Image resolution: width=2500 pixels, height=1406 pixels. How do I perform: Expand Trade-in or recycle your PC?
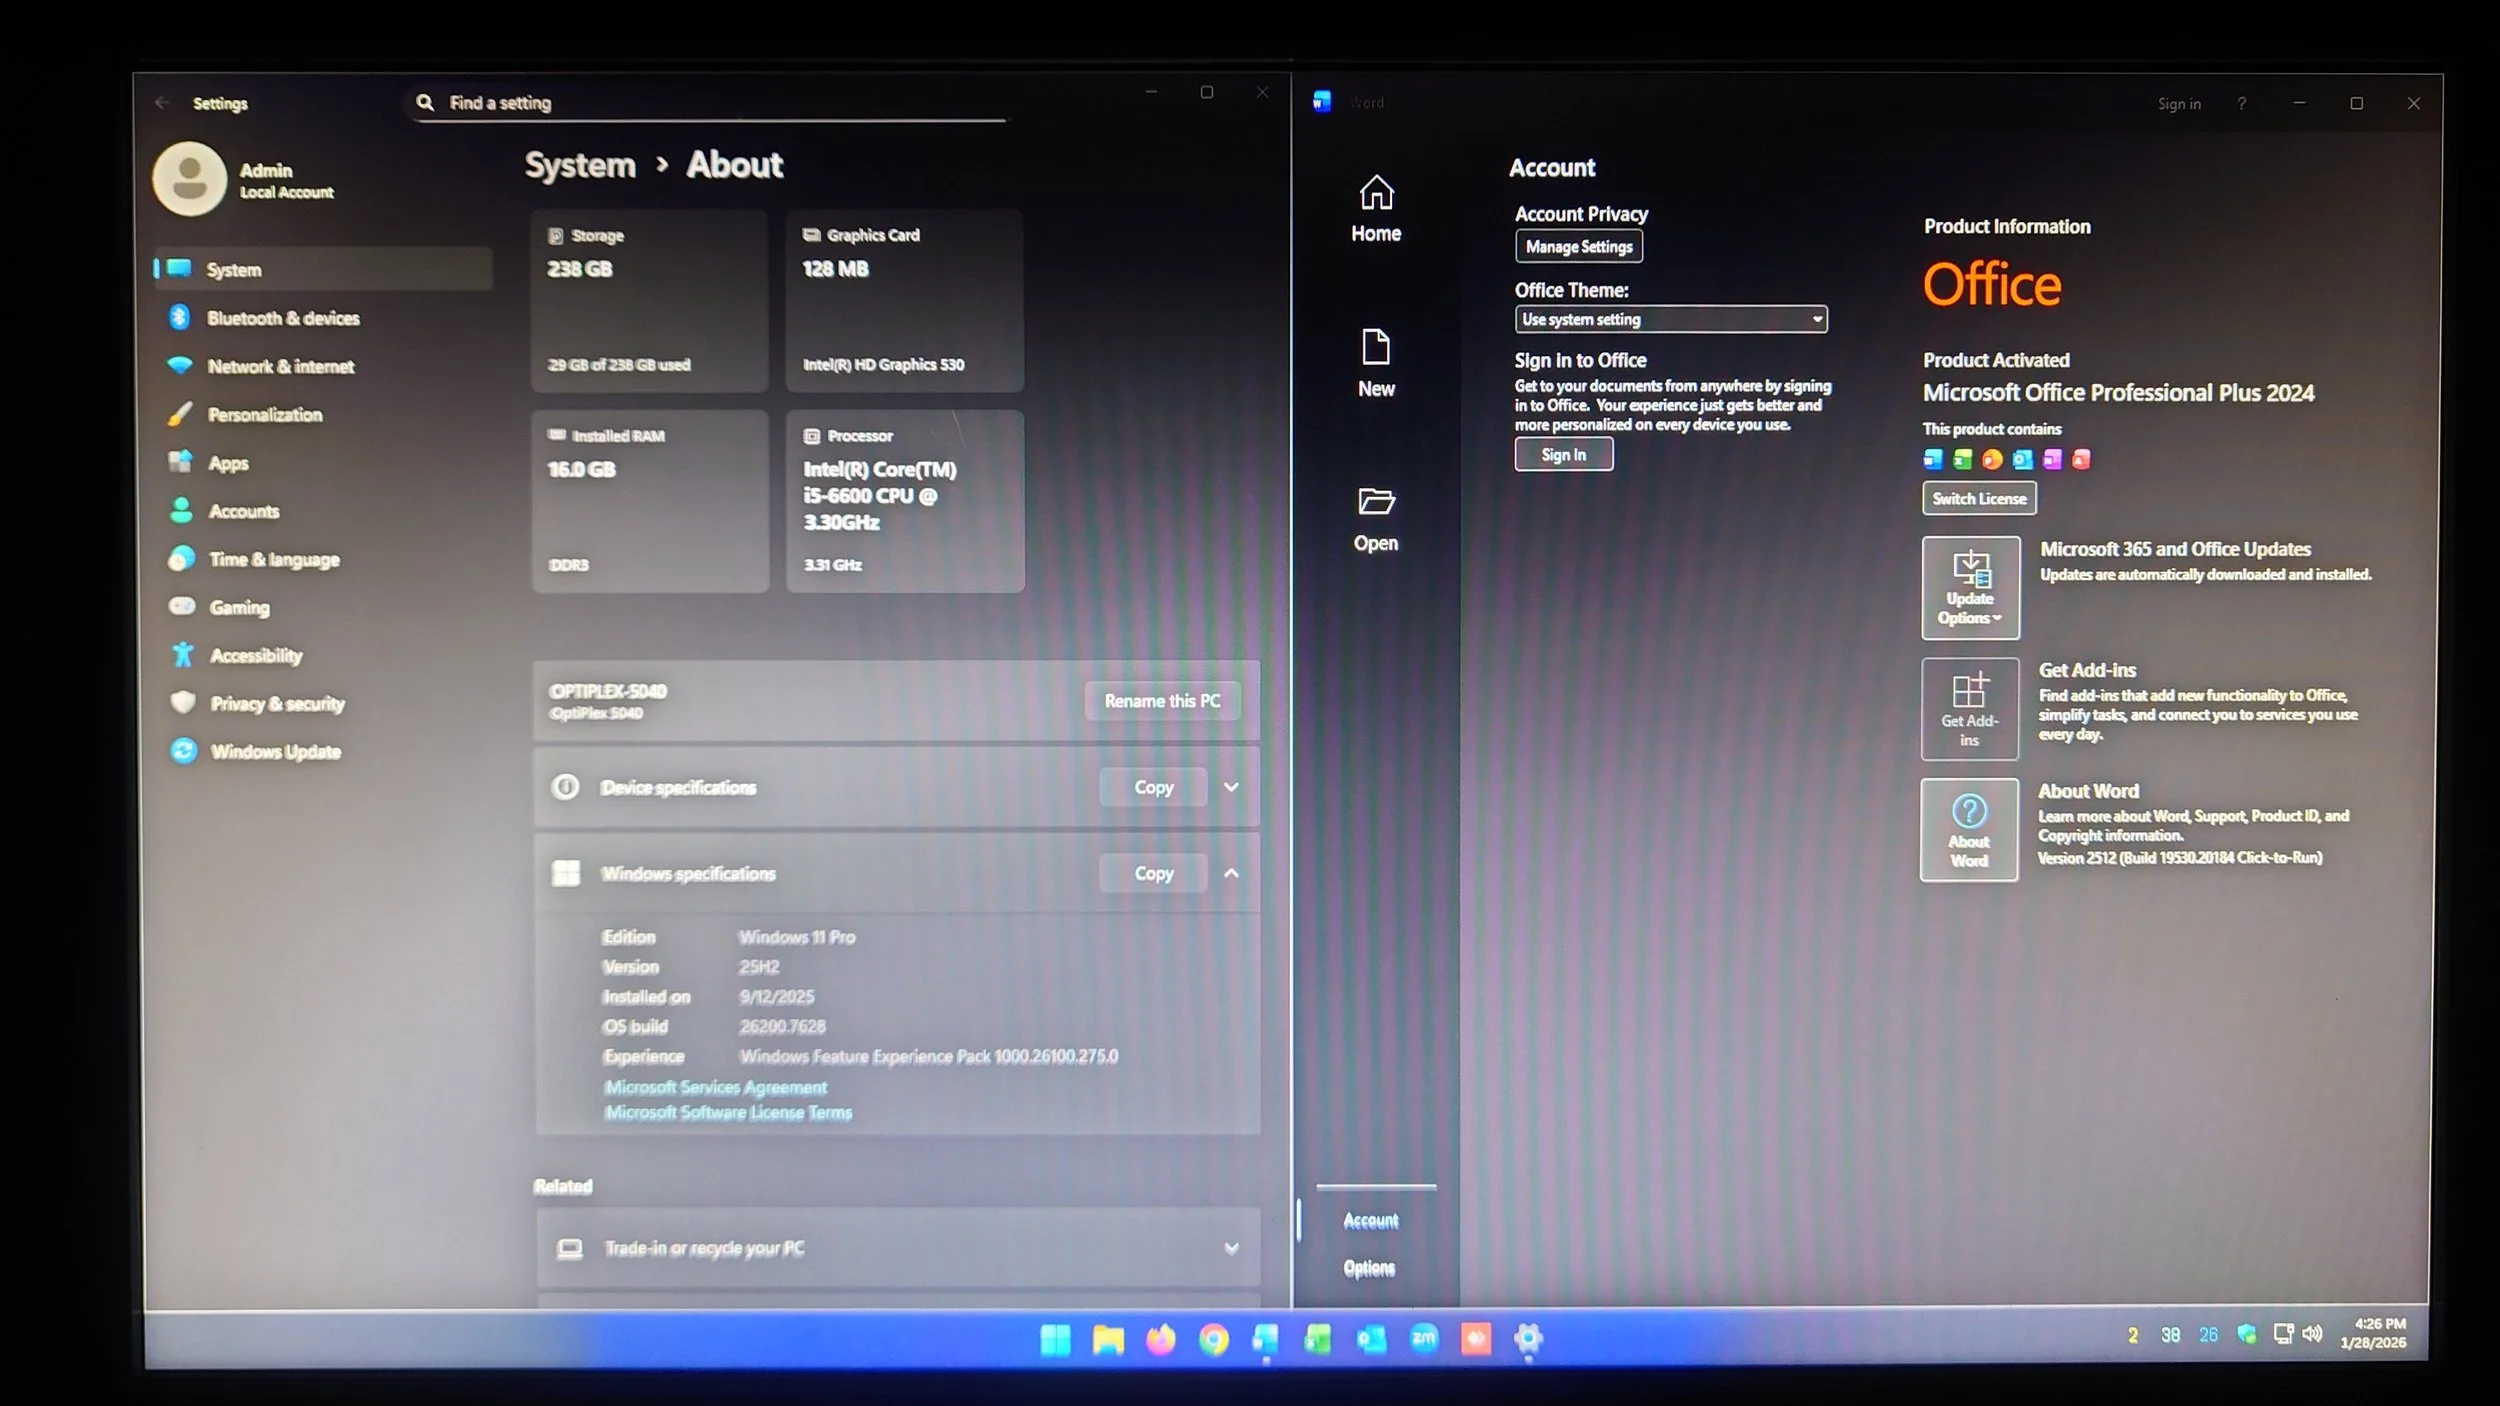(1231, 1247)
